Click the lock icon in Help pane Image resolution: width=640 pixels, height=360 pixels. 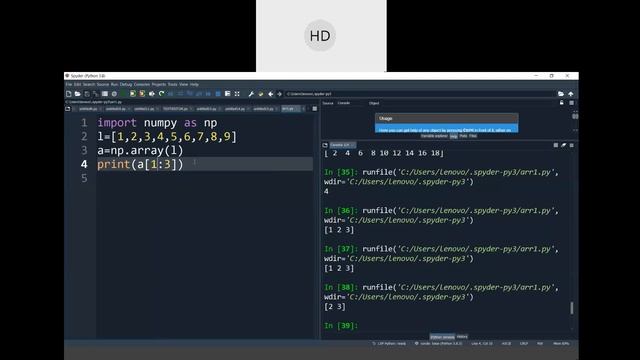[x=562, y=103]
